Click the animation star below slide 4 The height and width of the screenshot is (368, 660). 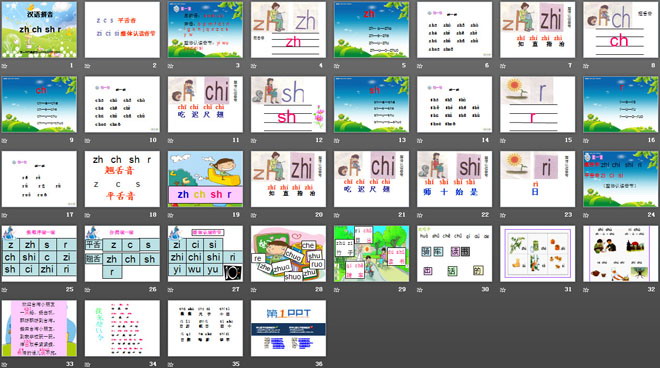(254, 66)
